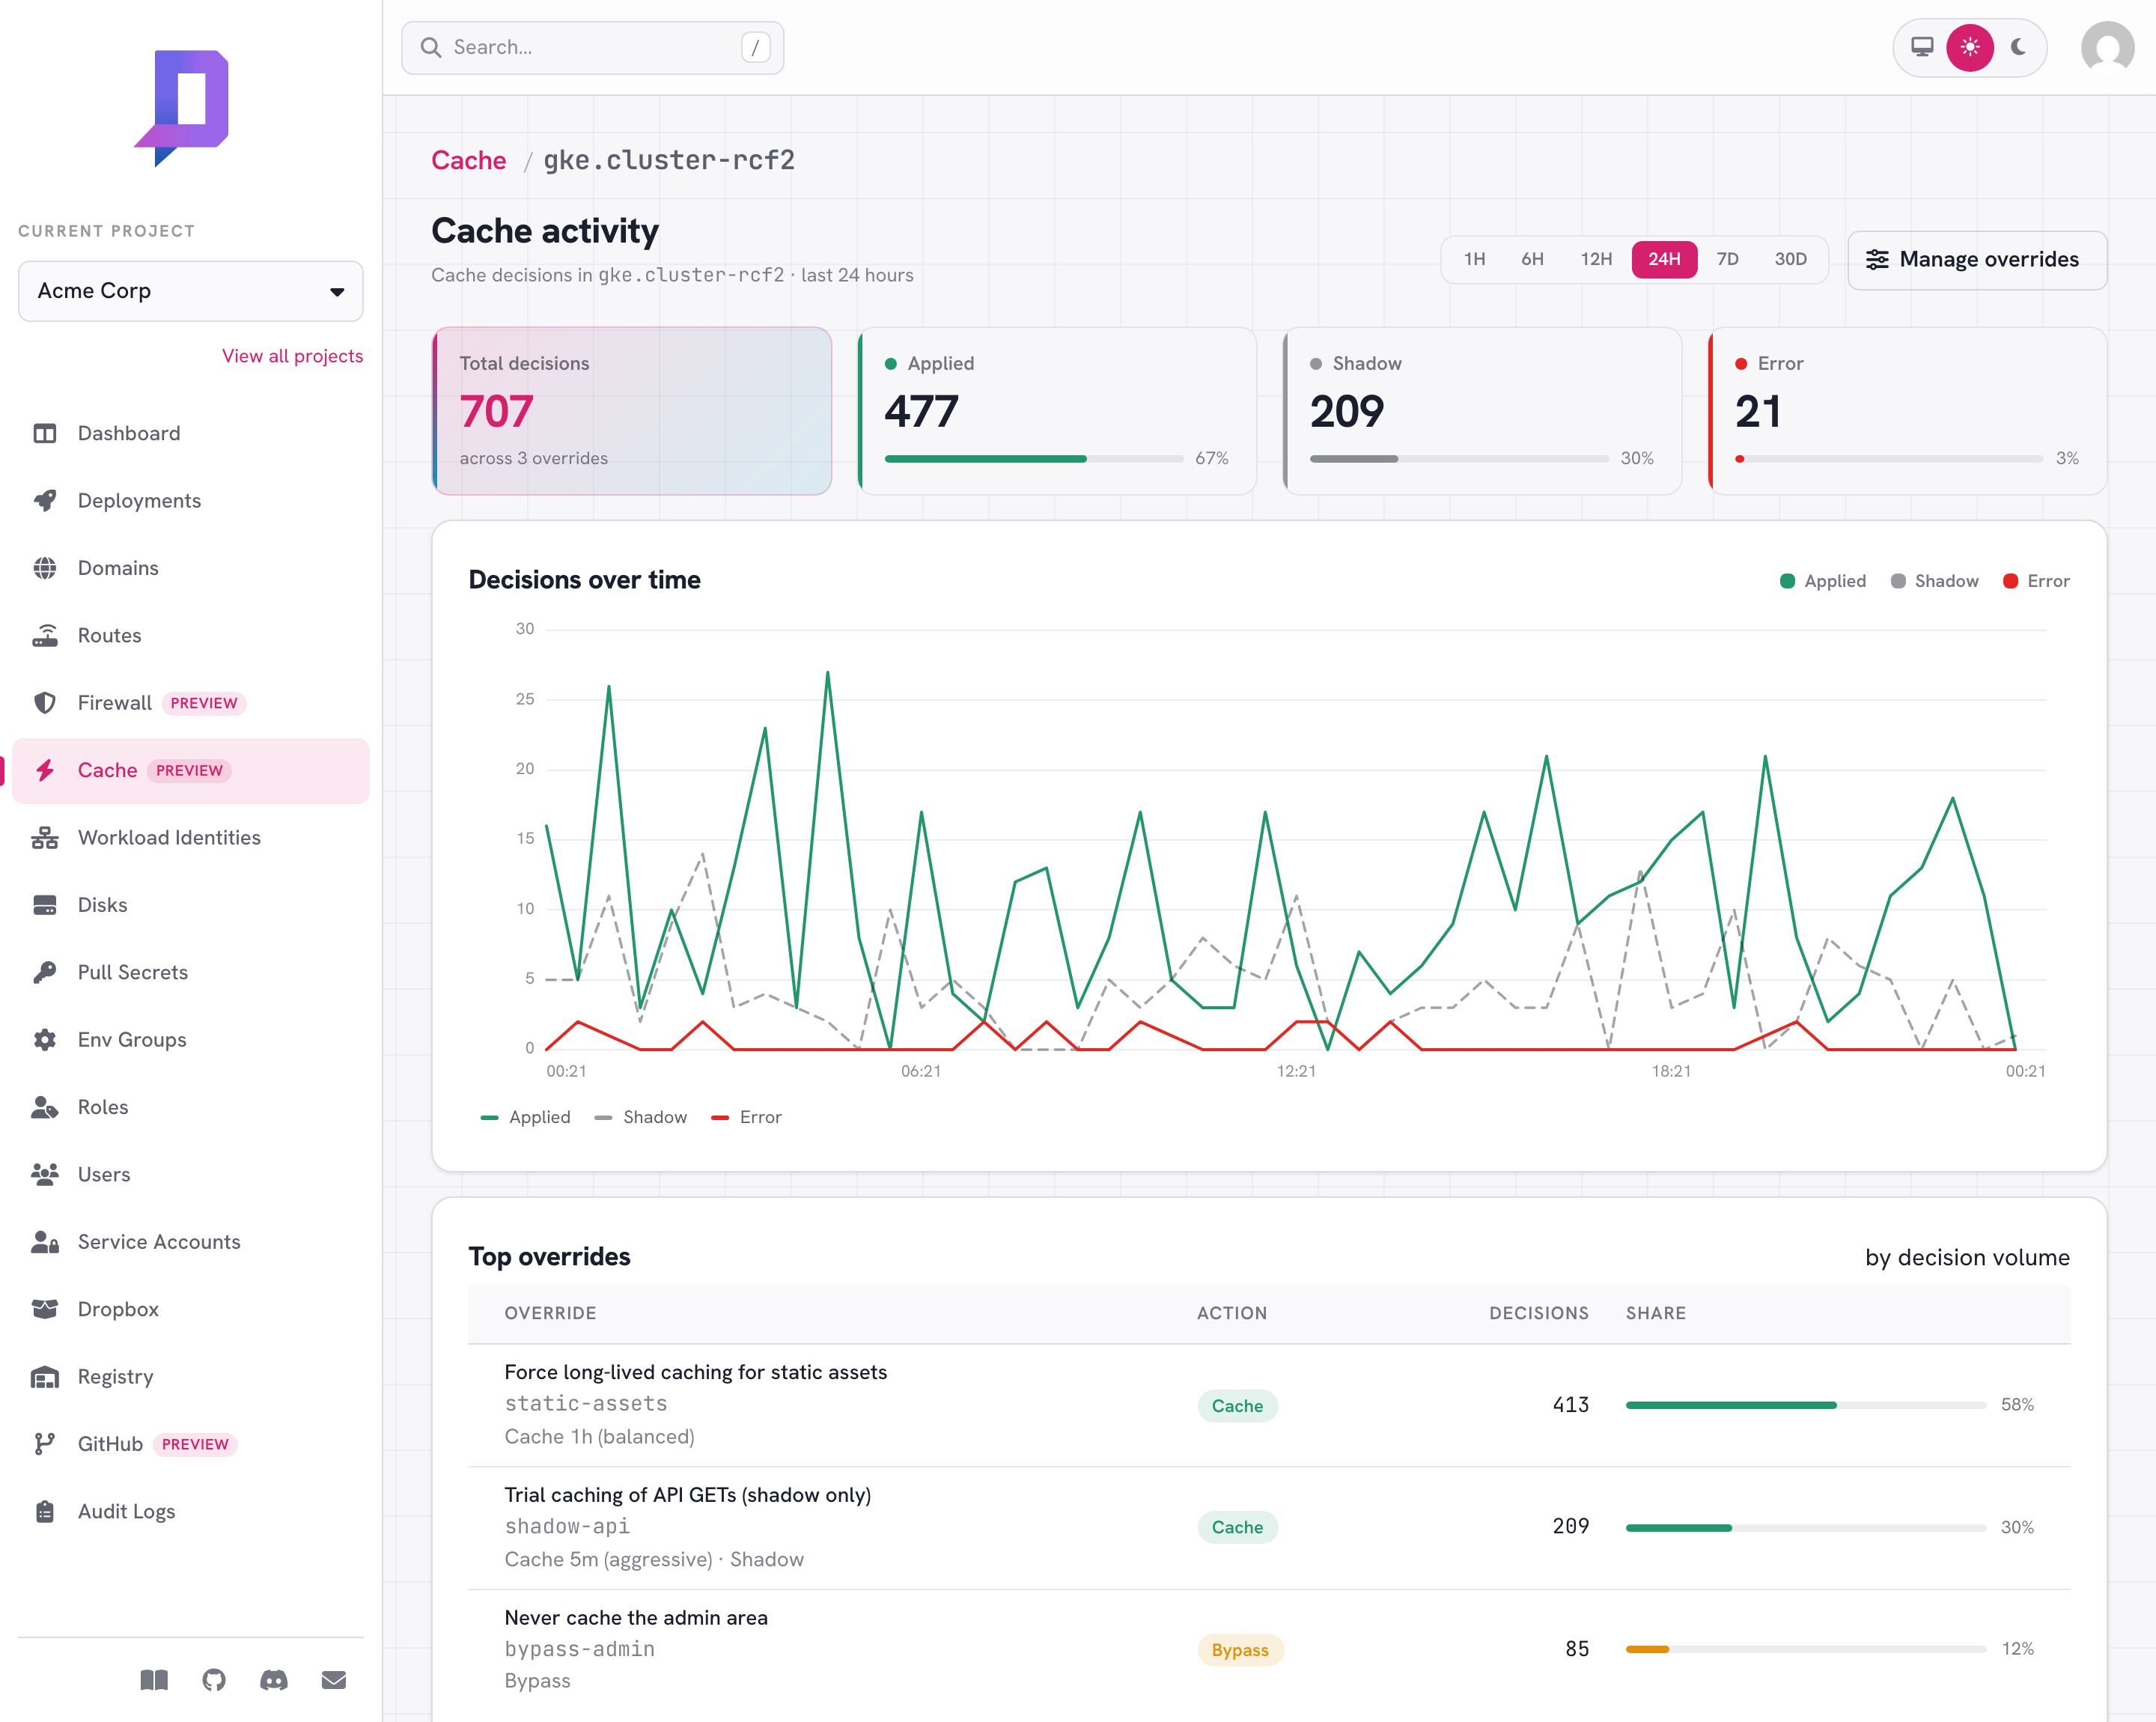
Task: Open Audit Logs clipboard icon
Action: pyautogui.click(x=45, y=1511)
